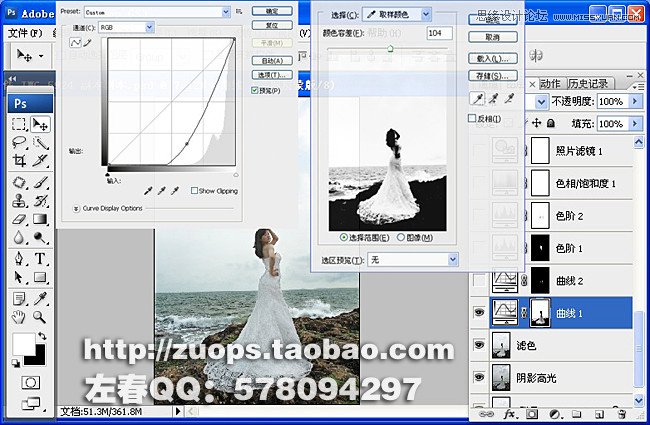Viewport: 650px width, 425px height.
Task: Click 载入(L)... button
Action: pos(493,58)
